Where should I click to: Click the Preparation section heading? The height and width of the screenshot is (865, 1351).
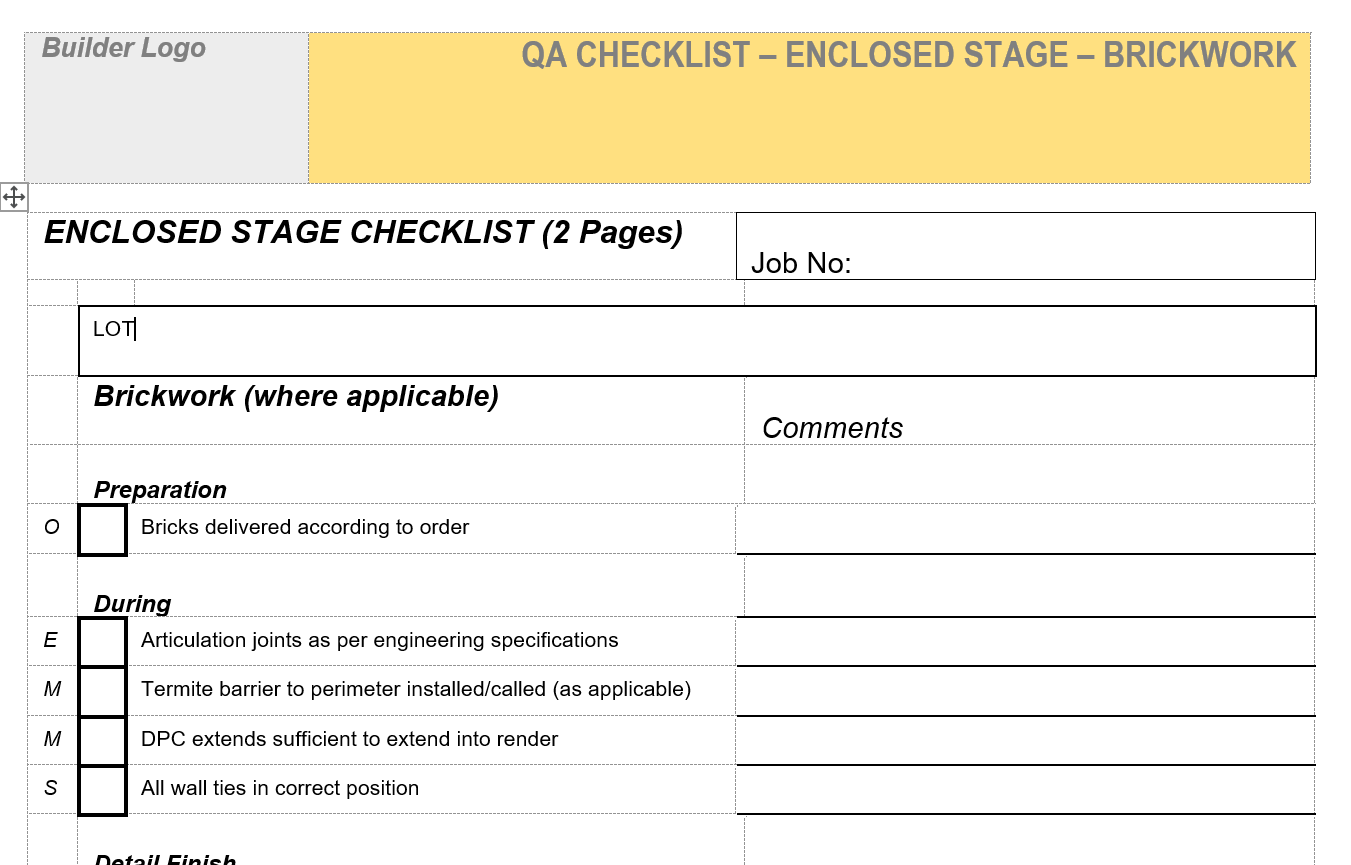[x=160, y=490]
